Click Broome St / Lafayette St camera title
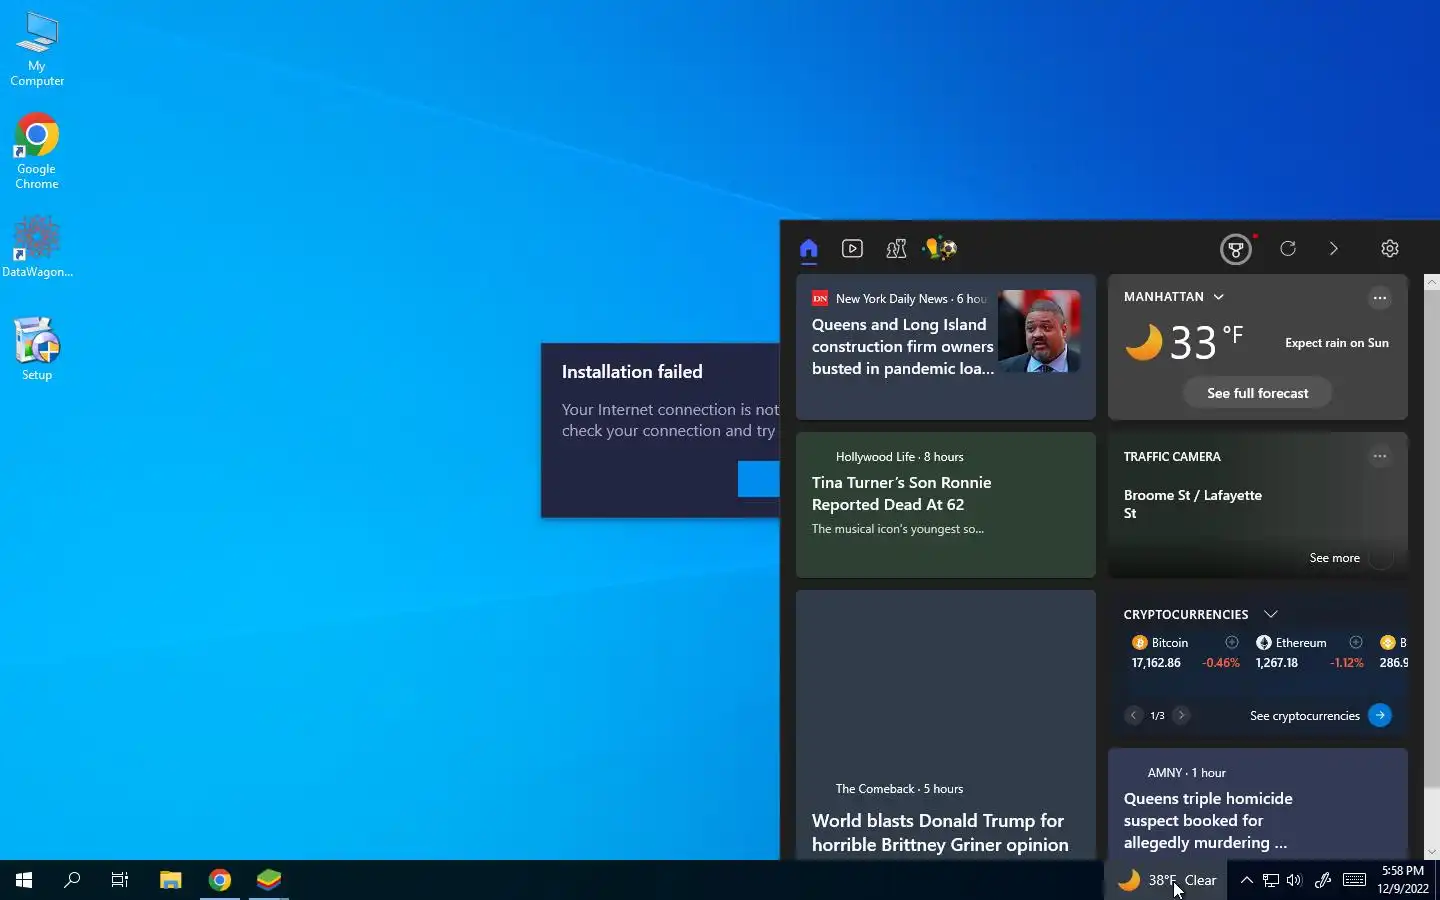This screenshot has height=900, width=1440. point(1192,504)
